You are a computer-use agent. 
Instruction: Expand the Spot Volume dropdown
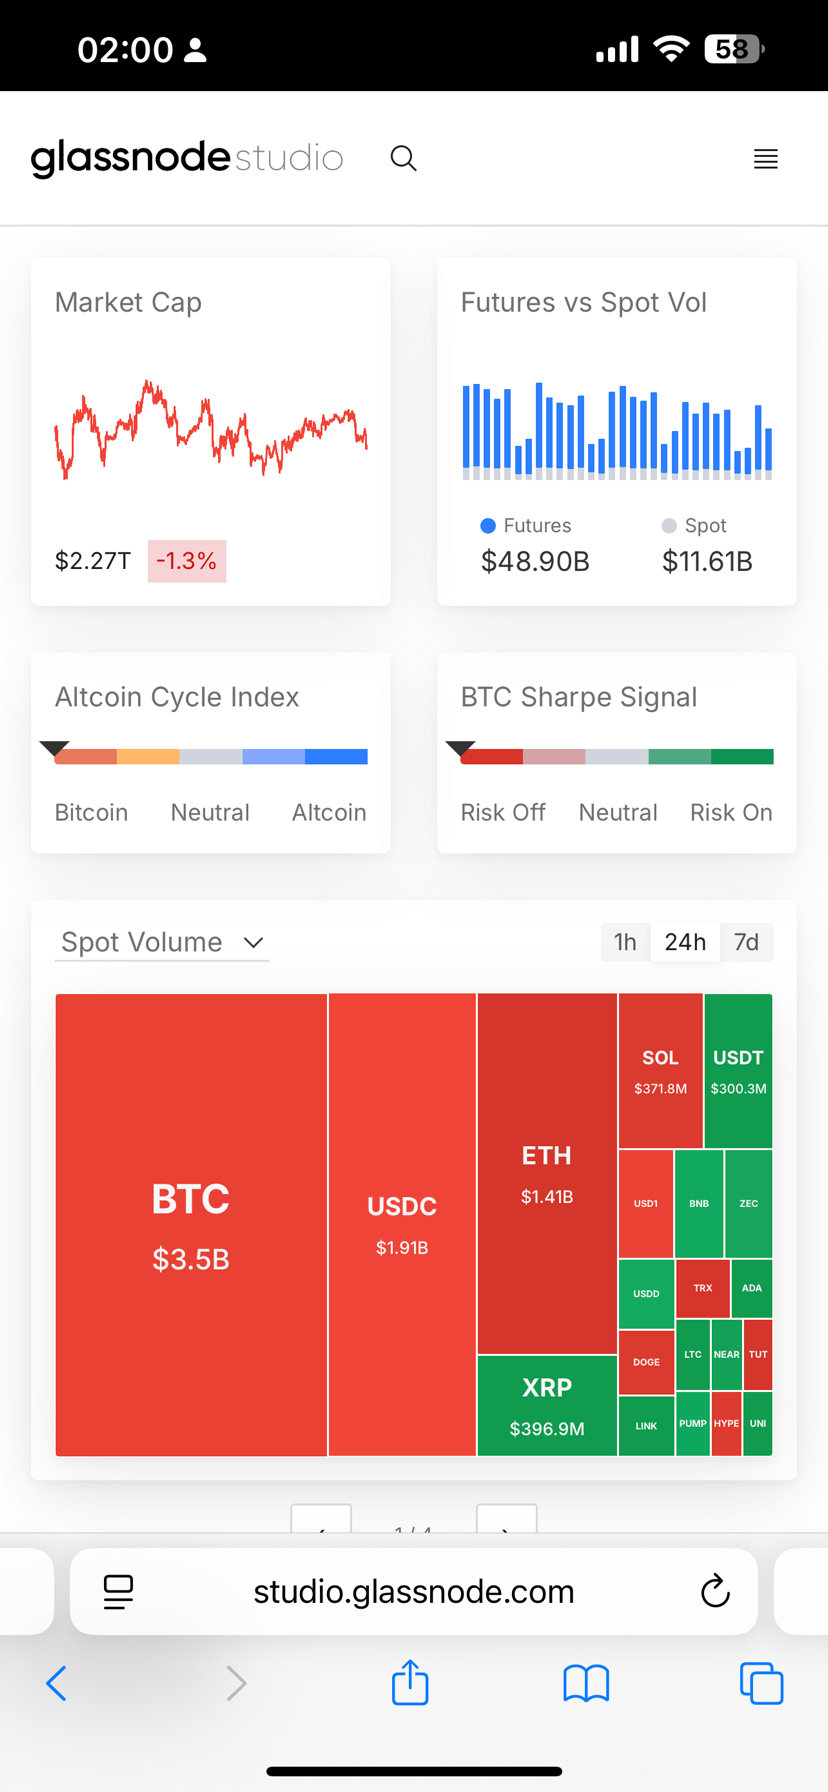(x=162, y=942)
